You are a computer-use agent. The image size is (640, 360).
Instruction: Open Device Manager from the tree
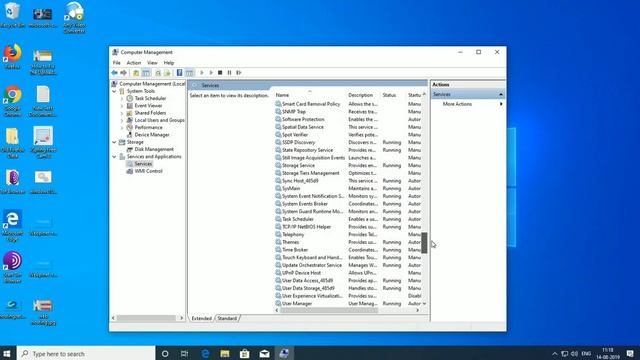tap(152, 135)
